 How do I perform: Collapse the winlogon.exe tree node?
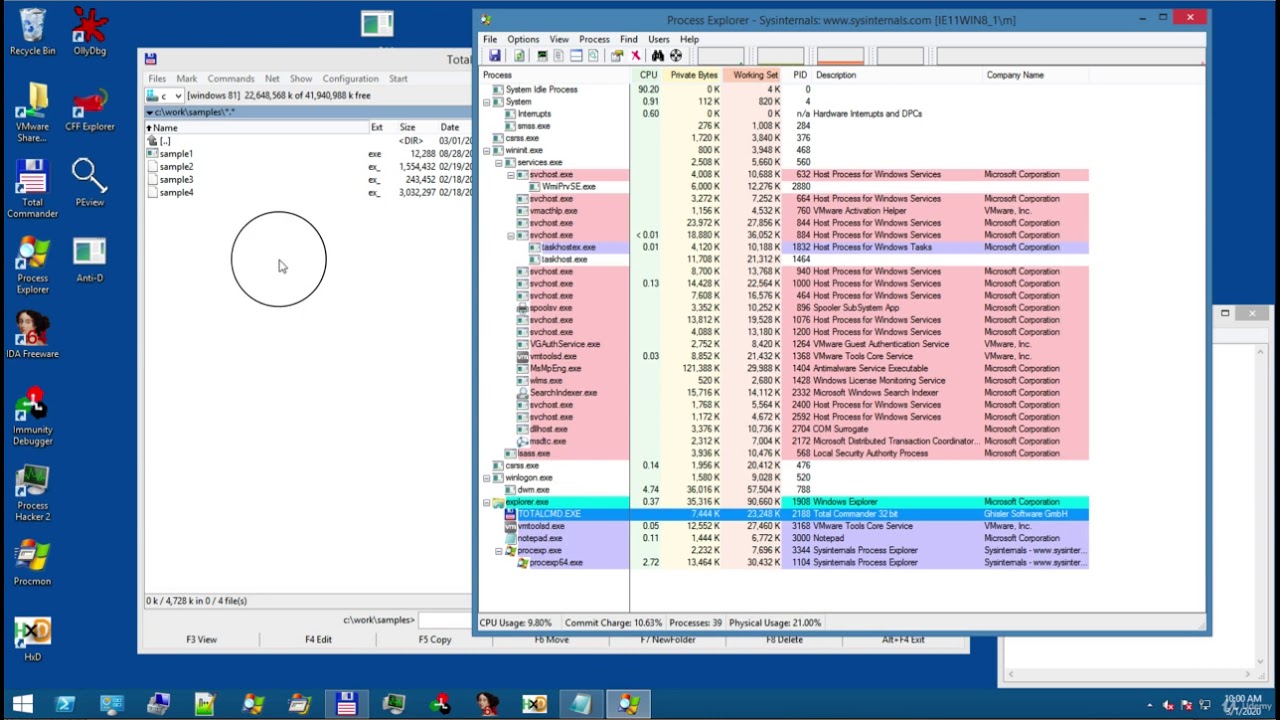487,478
